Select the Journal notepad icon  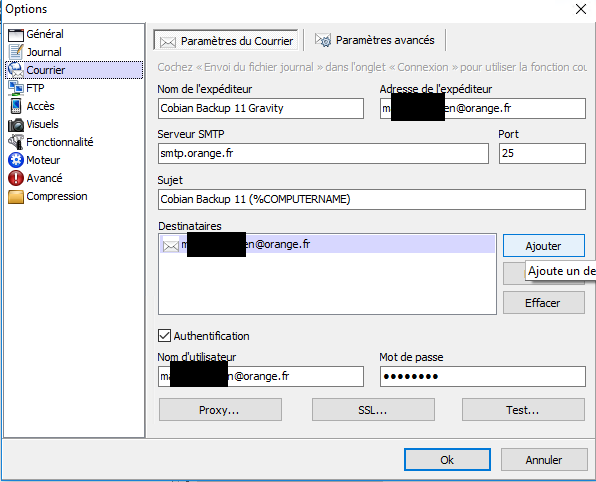click(16, 52)
